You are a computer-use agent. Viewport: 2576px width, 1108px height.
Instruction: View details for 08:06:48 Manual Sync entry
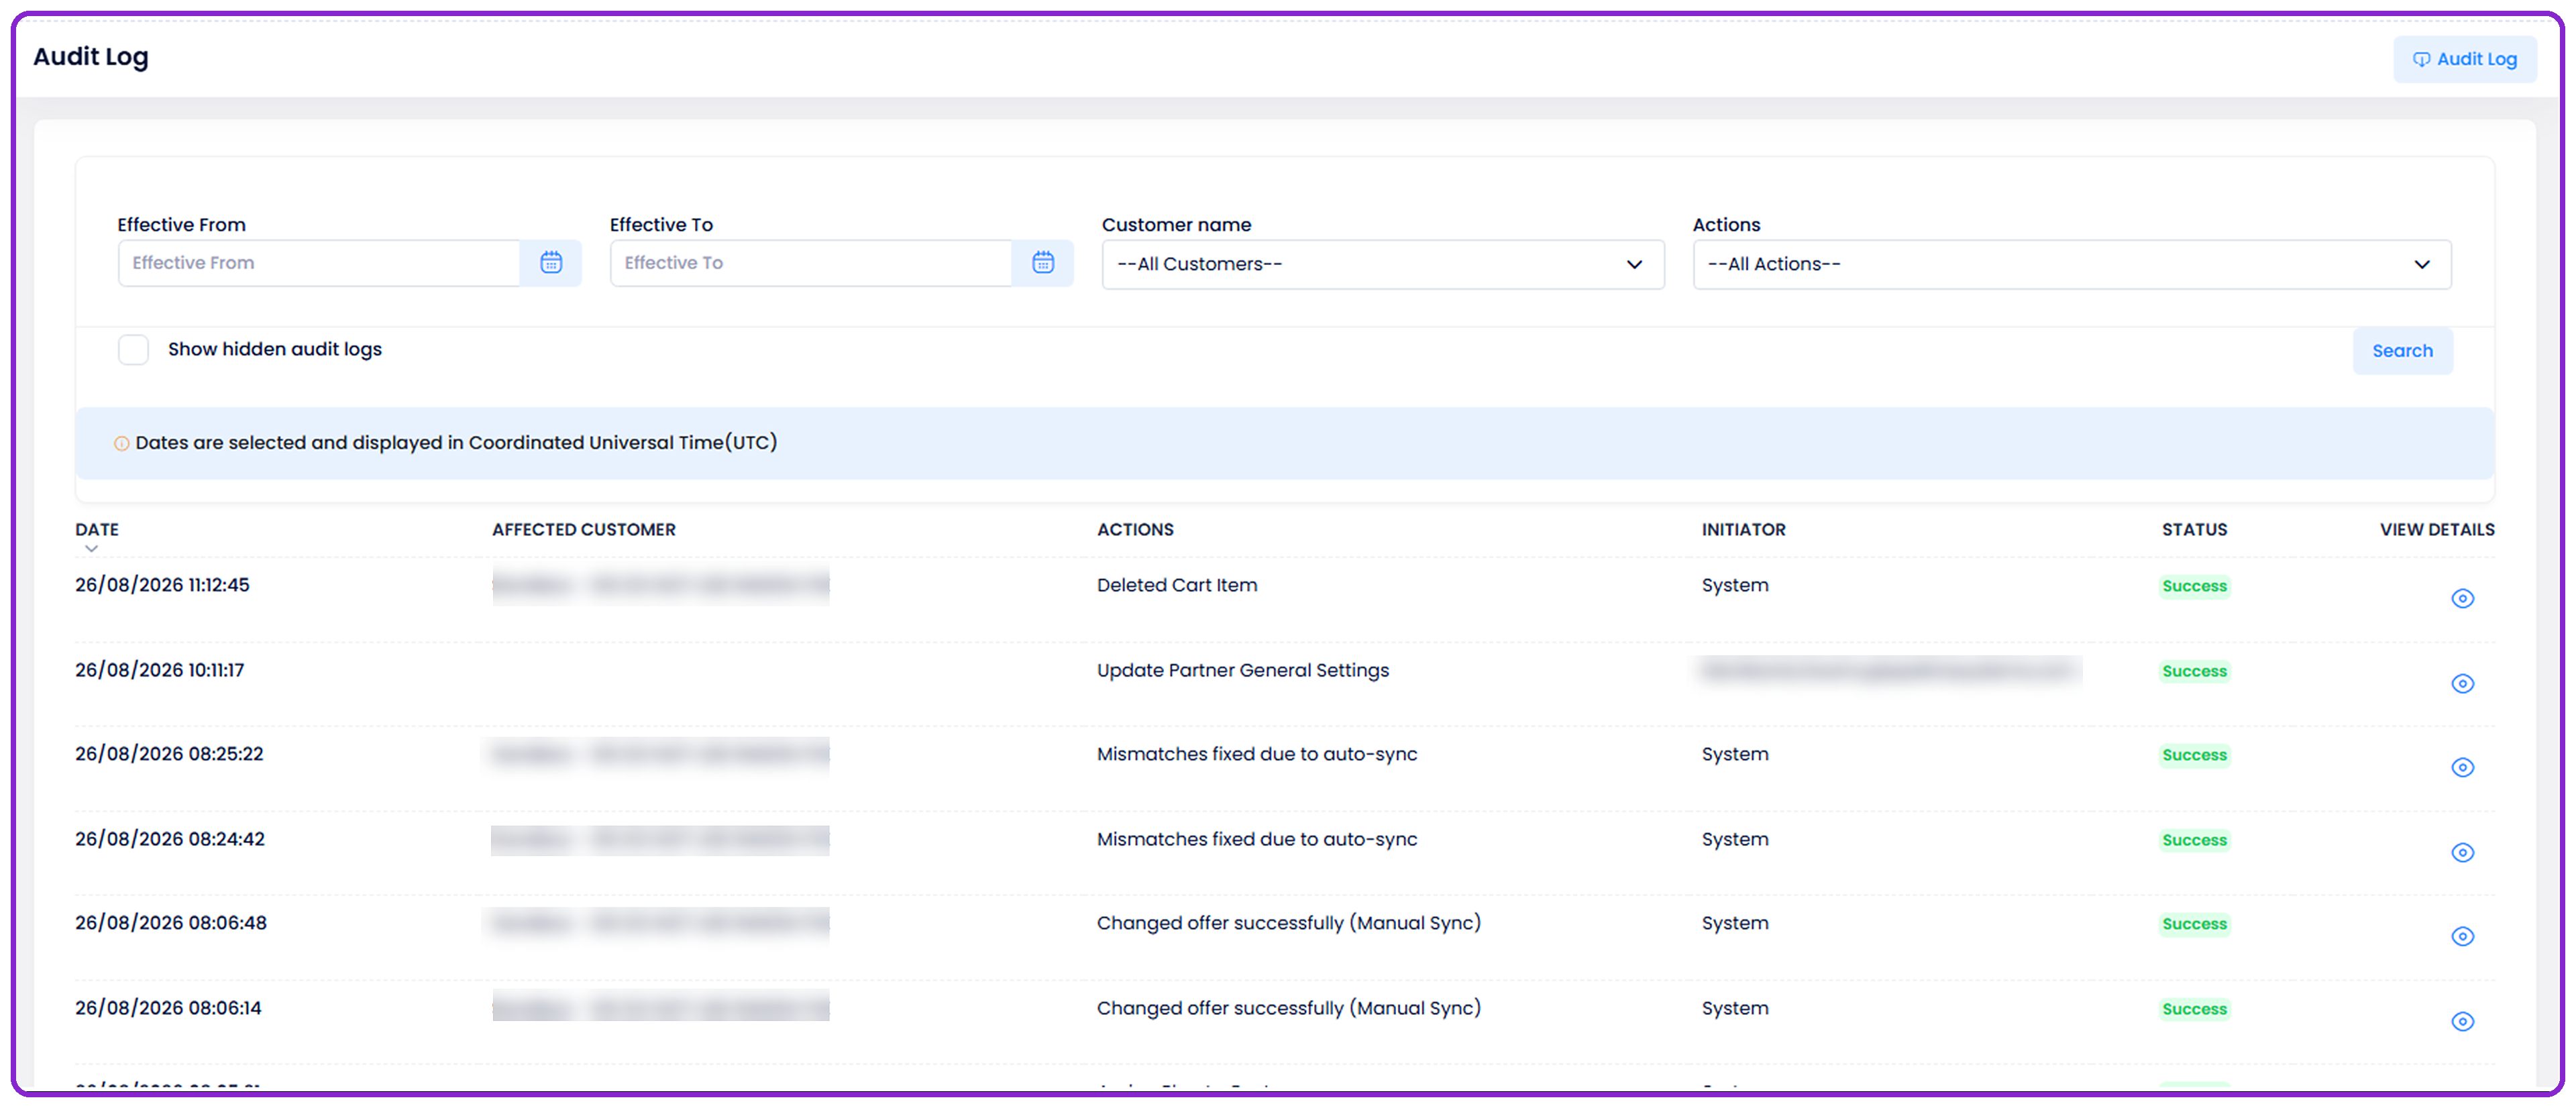[2462, 936]
